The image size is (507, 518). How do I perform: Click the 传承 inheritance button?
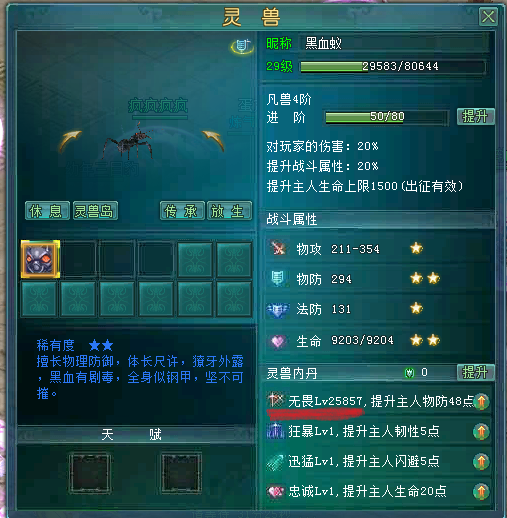(x=182, y=211)
